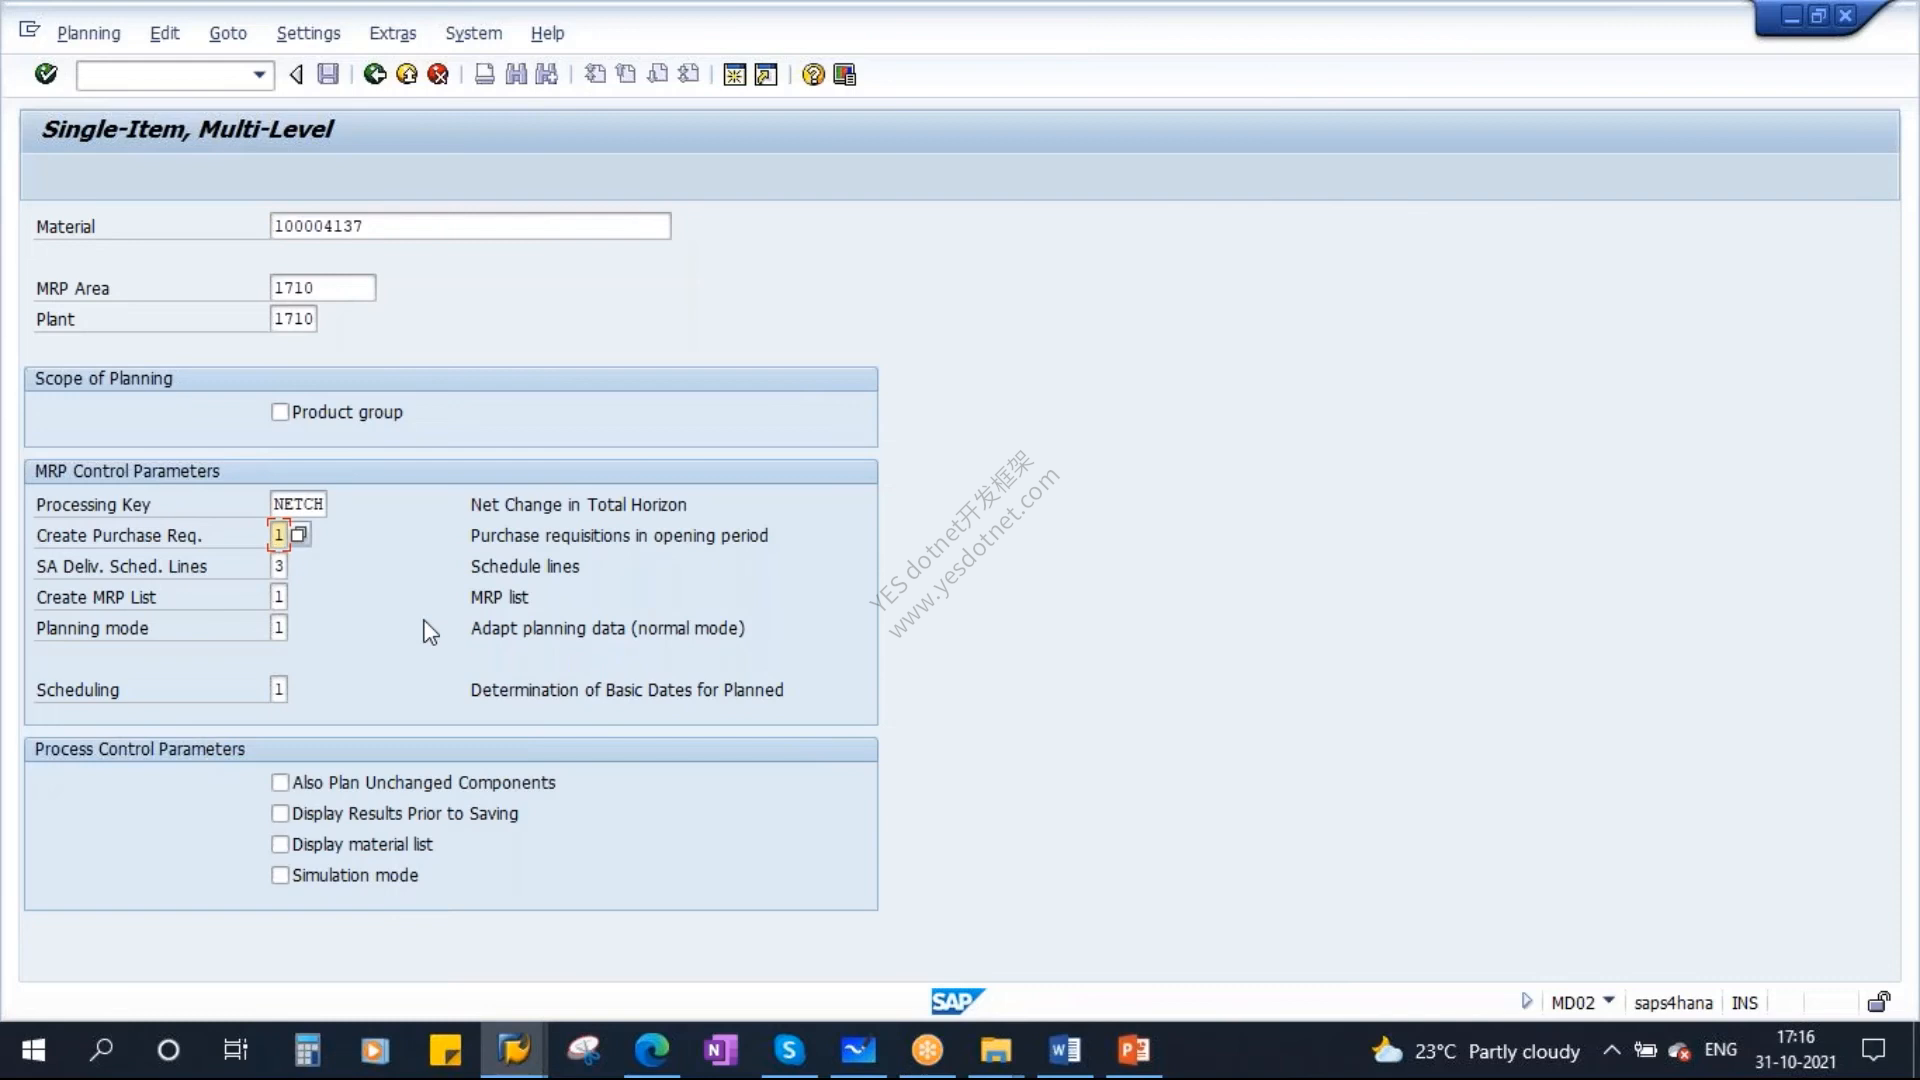1920x1080 pixels.
Task: Open the Settings menu
Action: click(x=308, y=33)
